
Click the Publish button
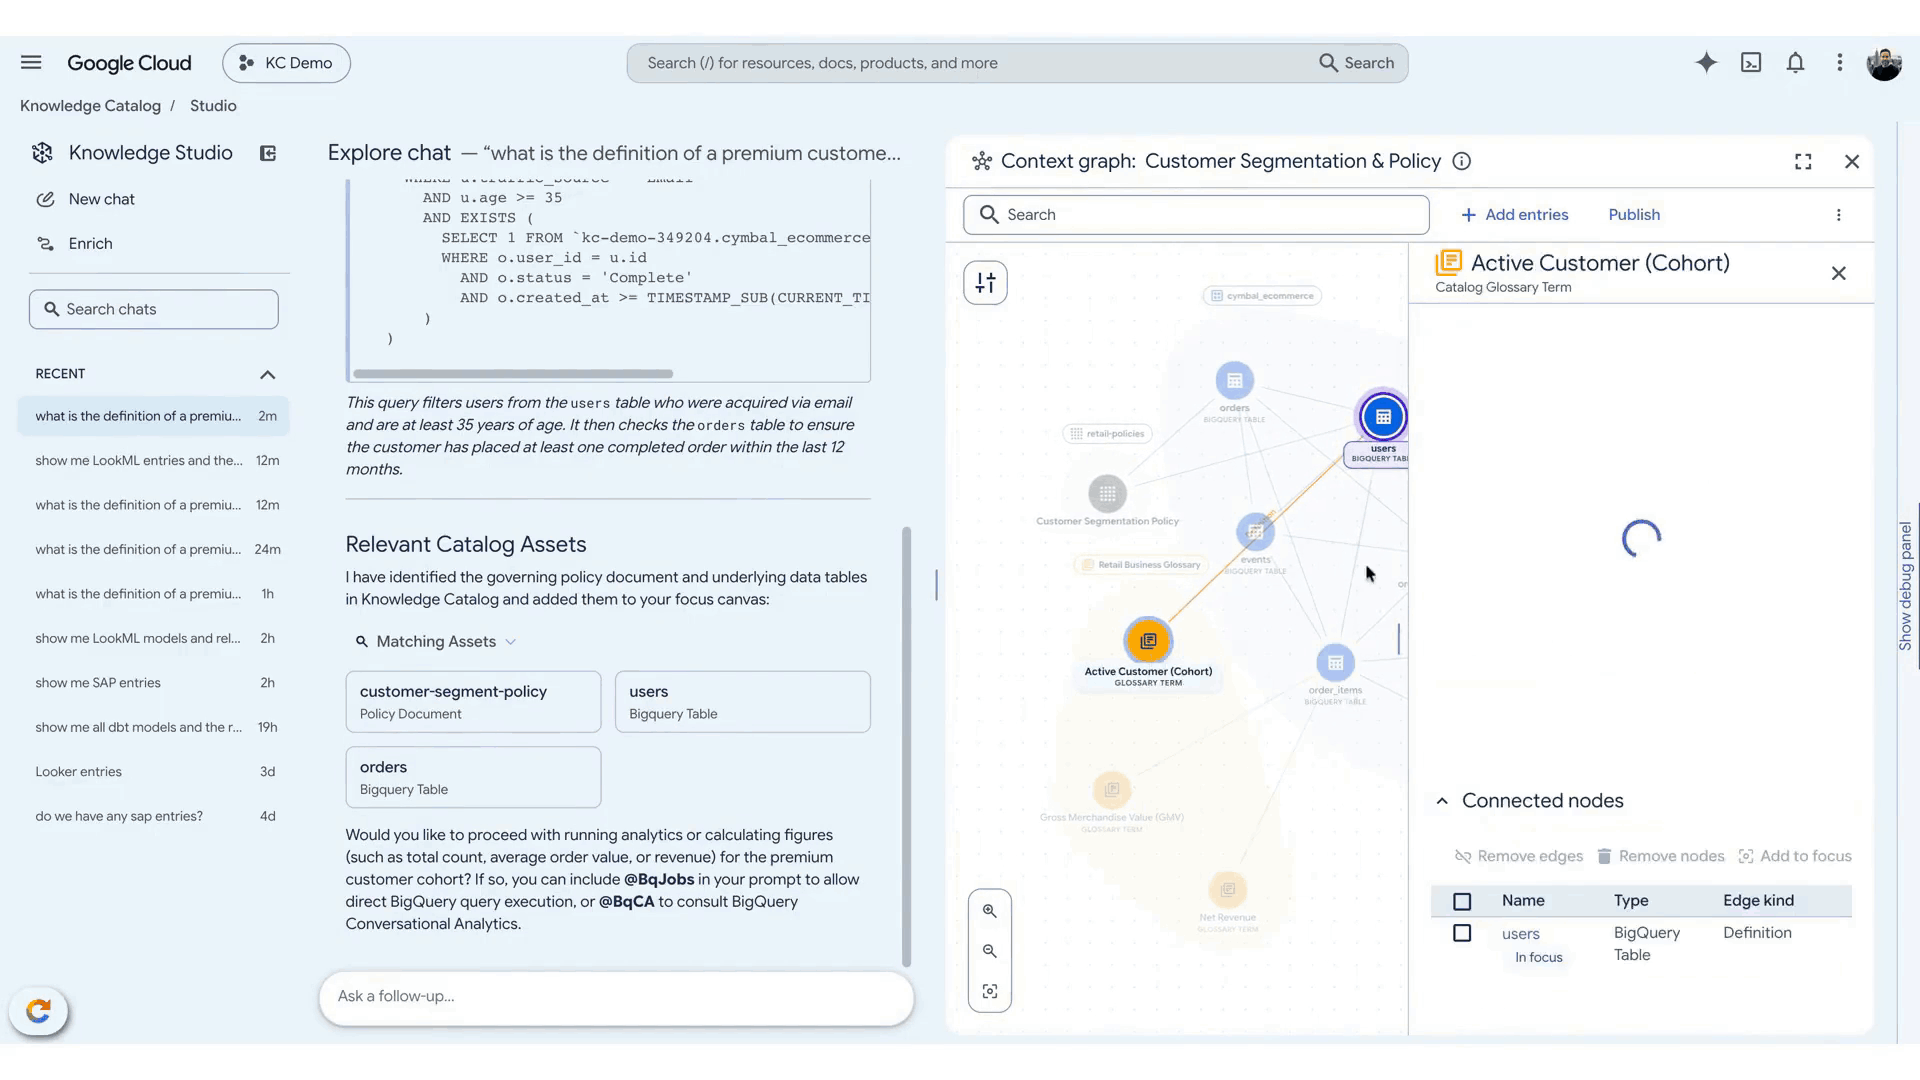[1634, 215]
